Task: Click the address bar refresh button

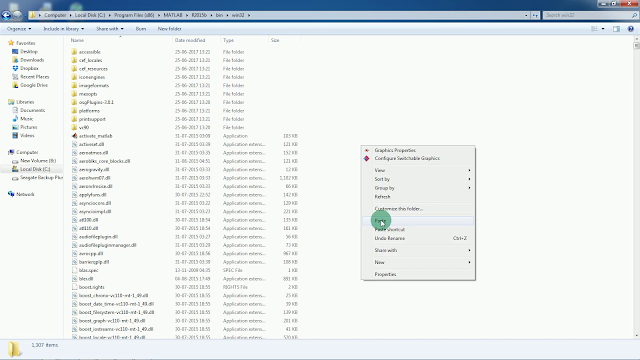Action: pos(535,15)
